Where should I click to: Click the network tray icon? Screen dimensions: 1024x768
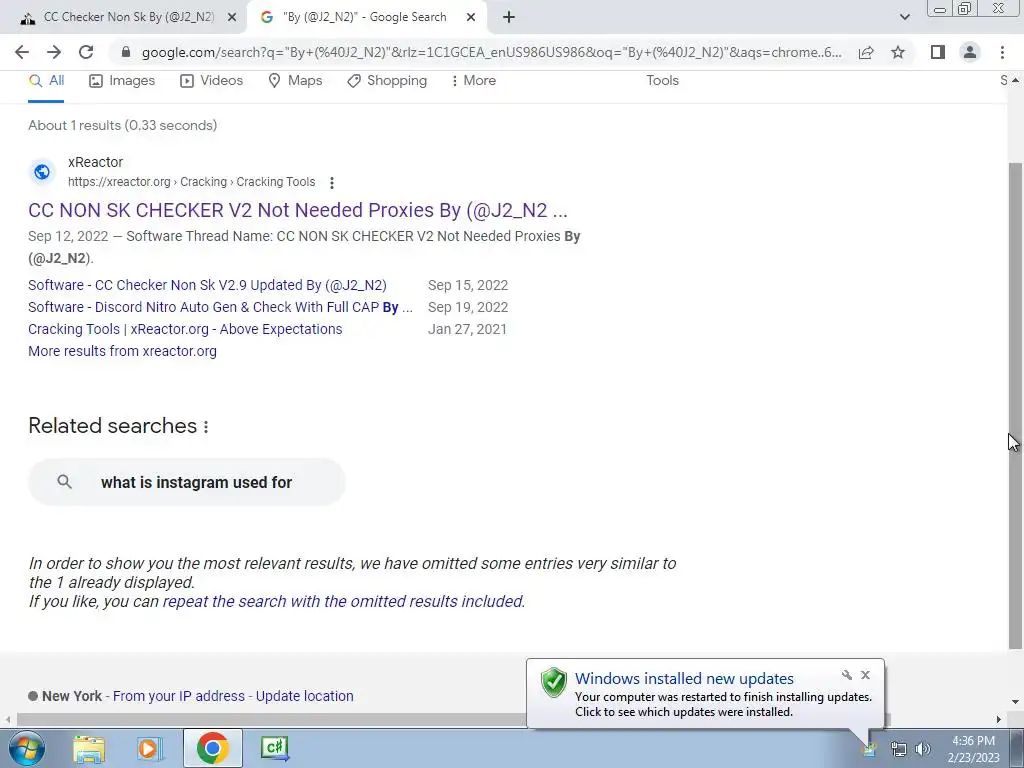899,750
